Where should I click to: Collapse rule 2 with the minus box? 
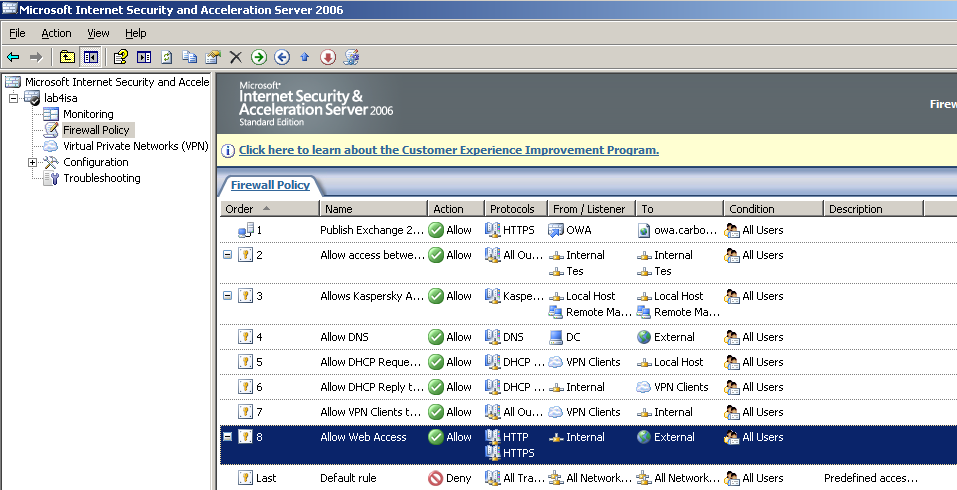pos(228,254)
